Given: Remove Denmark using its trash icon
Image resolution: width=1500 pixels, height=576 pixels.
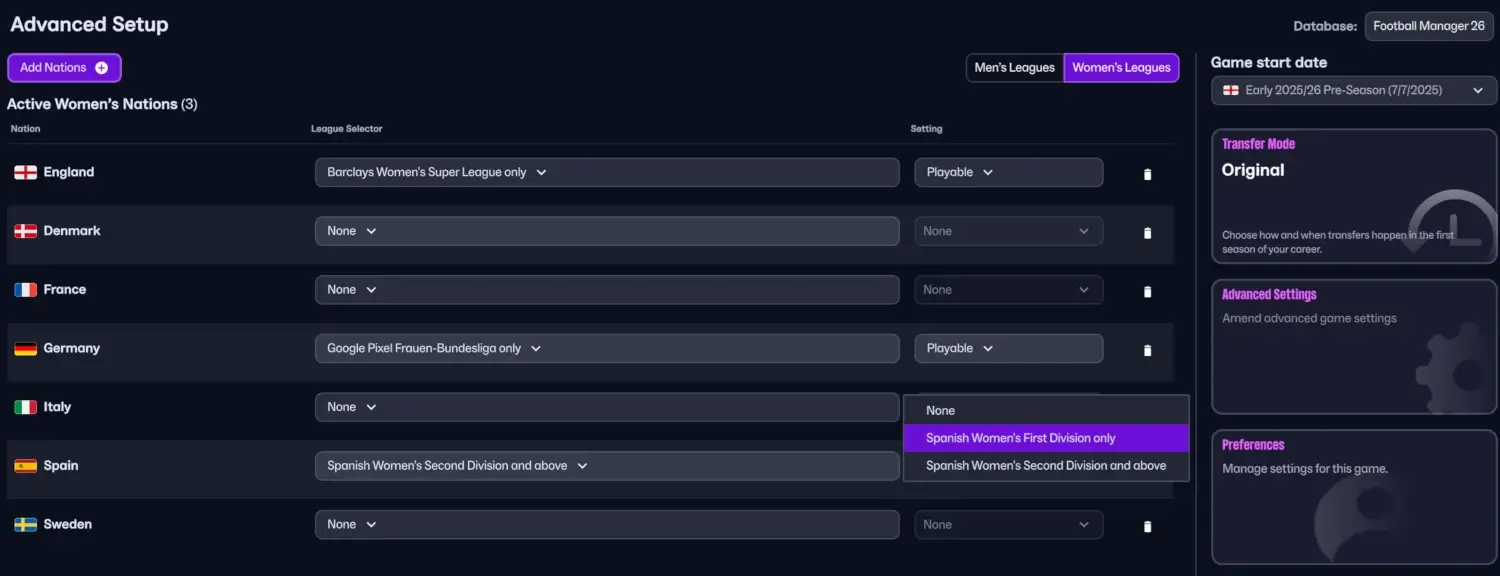Looking at the screenshot, I should 1147,233.
